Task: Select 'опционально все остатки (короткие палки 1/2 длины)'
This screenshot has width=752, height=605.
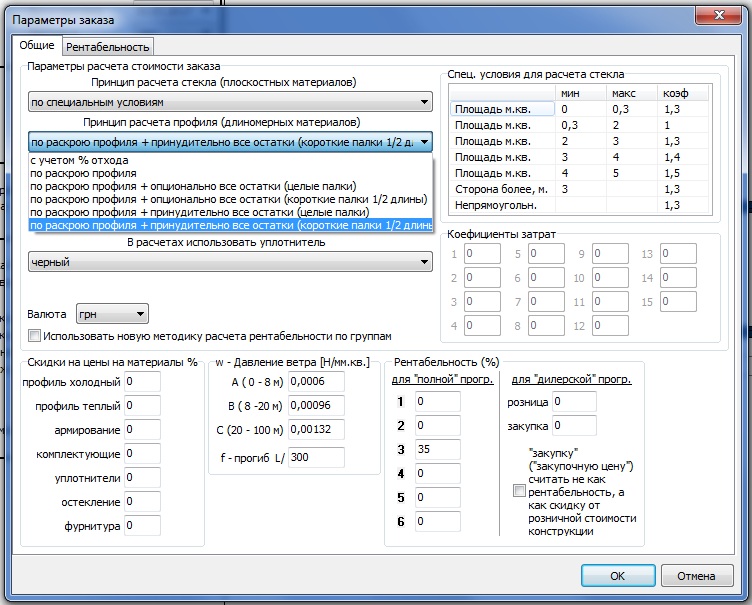Action: click(x=230, y=199)
